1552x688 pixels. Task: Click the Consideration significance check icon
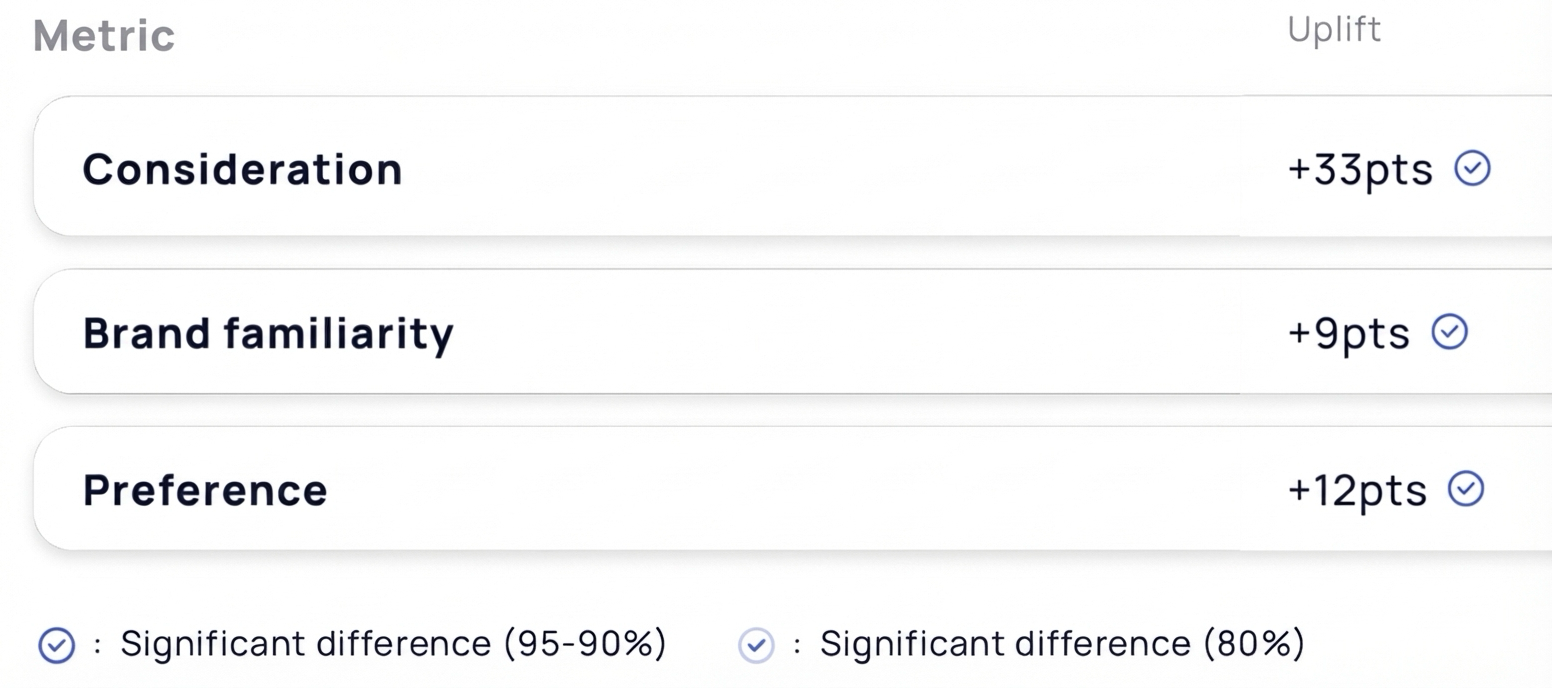(1472, 169)
